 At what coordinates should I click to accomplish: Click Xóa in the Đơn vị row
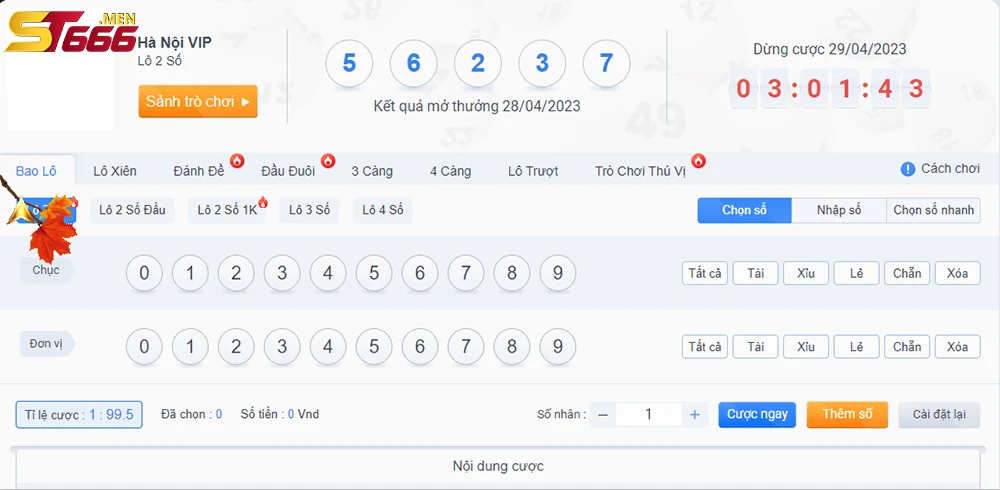coord(958,346)
